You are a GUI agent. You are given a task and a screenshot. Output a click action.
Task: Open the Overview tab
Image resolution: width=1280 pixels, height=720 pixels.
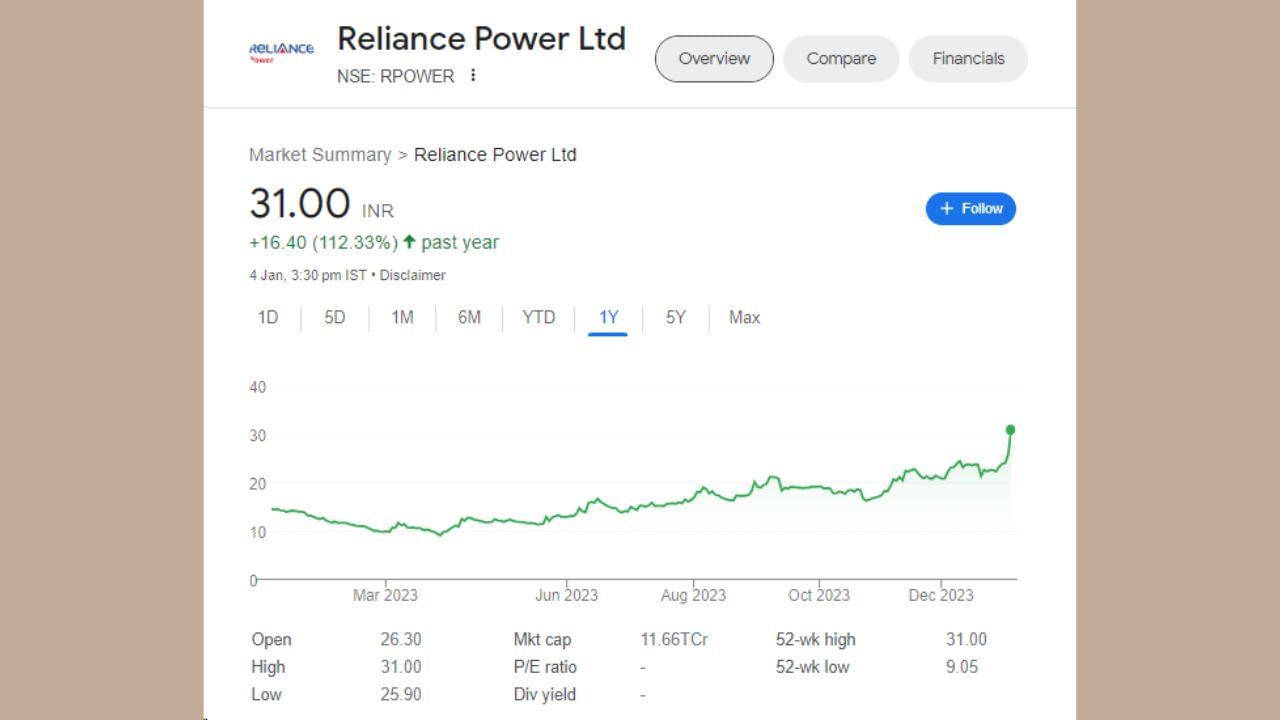[x=714, y=58]
